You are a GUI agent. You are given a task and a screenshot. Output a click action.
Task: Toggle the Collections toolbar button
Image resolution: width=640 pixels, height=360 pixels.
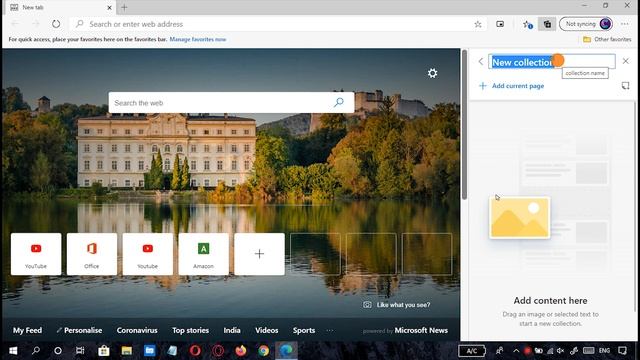pyautogui.click(x=547, y=24)
